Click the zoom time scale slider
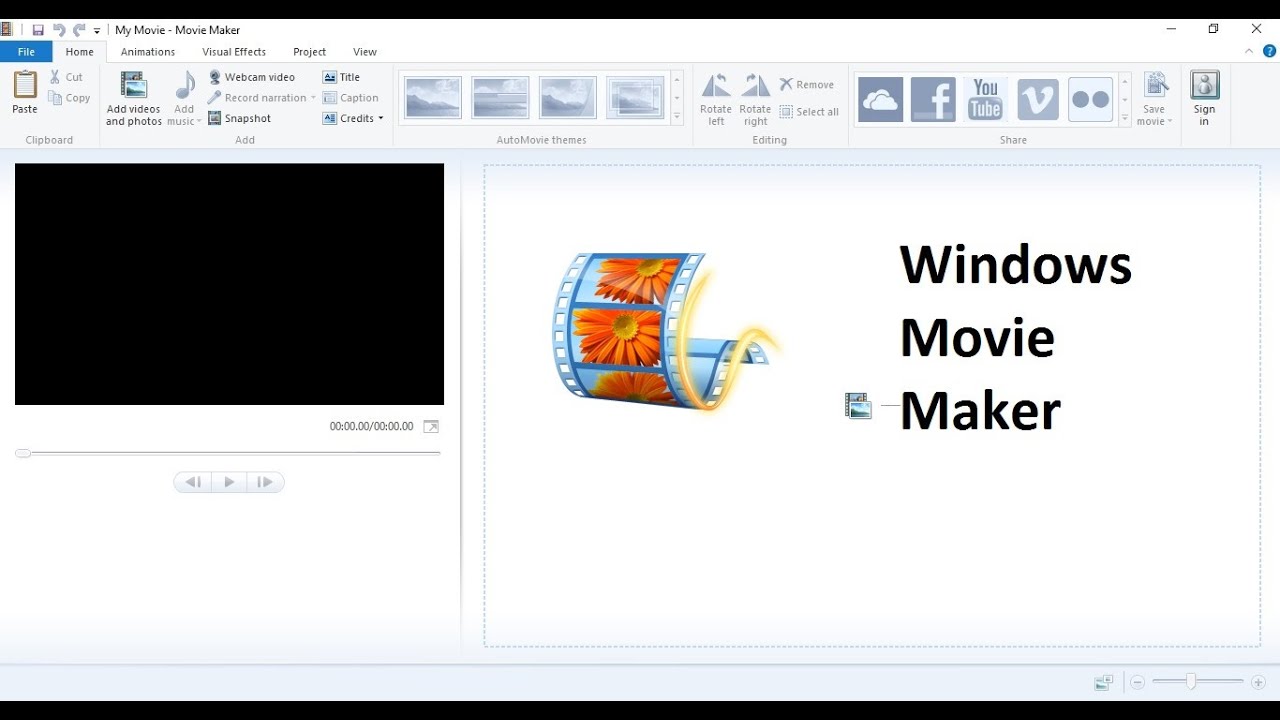 click(x=1190, y=682)
